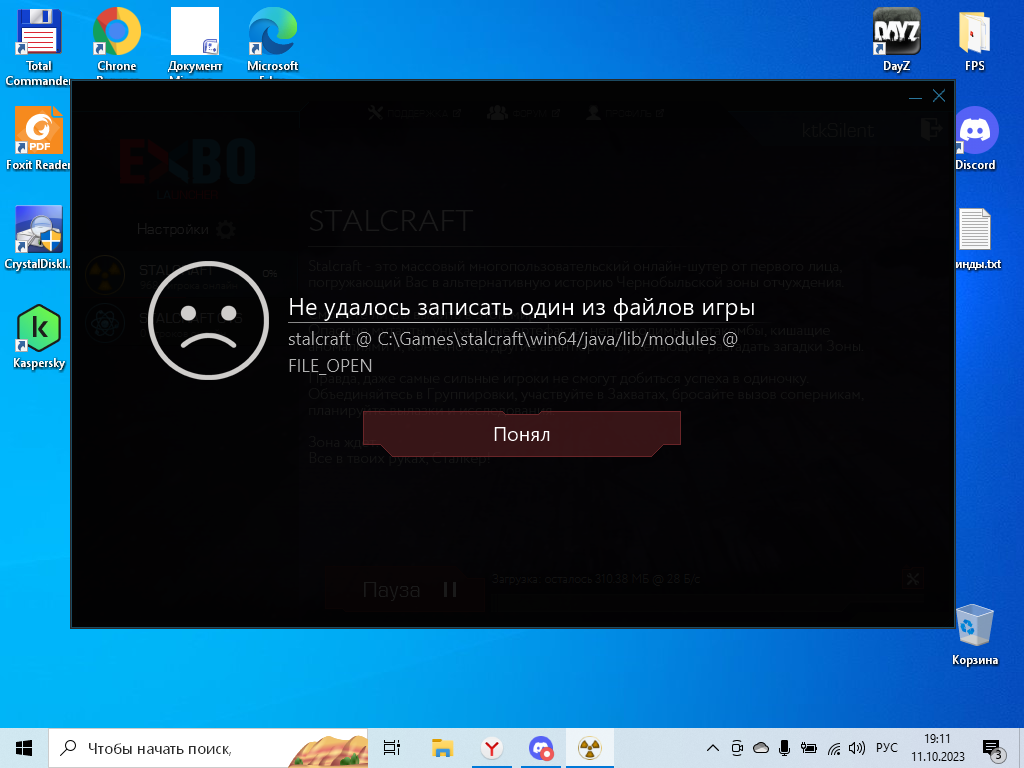Image resolution: width=1024 pixels, height=768 pixels.
Task: Open Microsoft Edge desktop shortcut
Action: (272, 42)
